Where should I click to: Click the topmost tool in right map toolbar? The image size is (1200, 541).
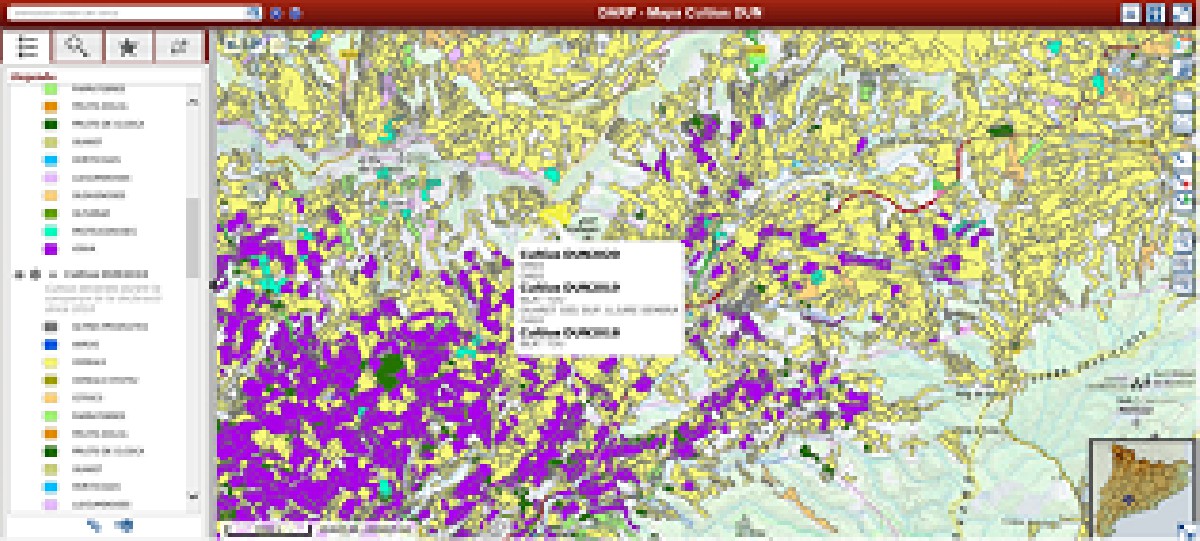click(x=1182, y=46)
